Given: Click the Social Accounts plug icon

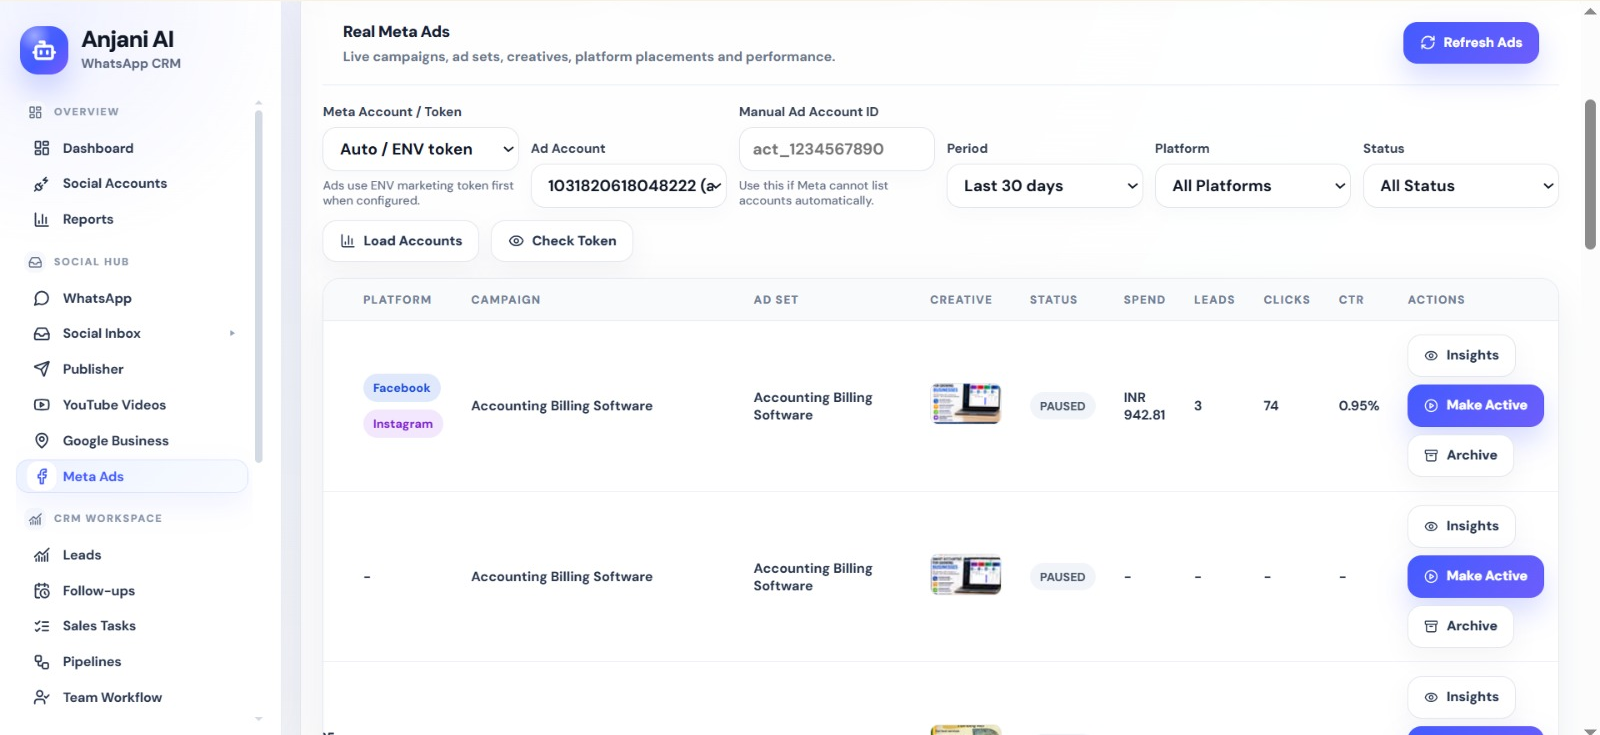Looking at the screenshot, I should 41,184.
